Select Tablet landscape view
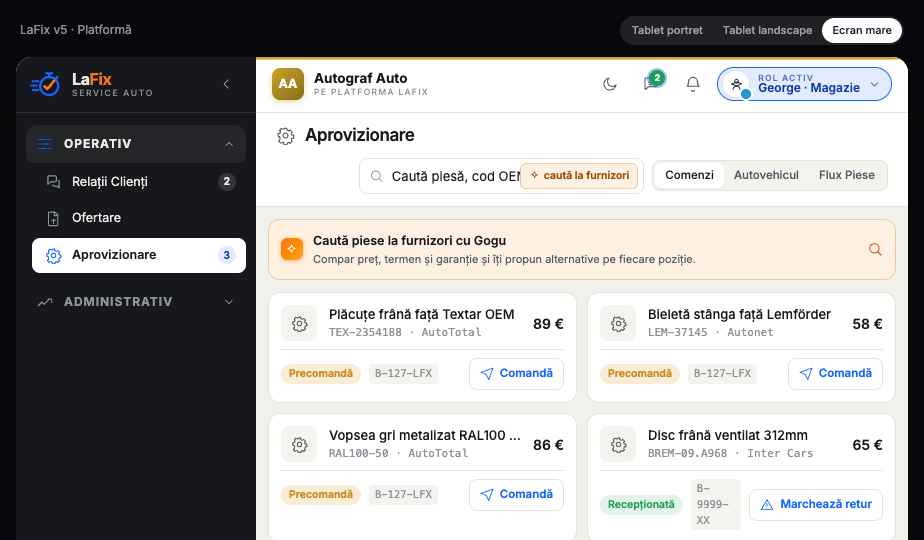Screen dimensions: 924x540 [x=767, y=30]
